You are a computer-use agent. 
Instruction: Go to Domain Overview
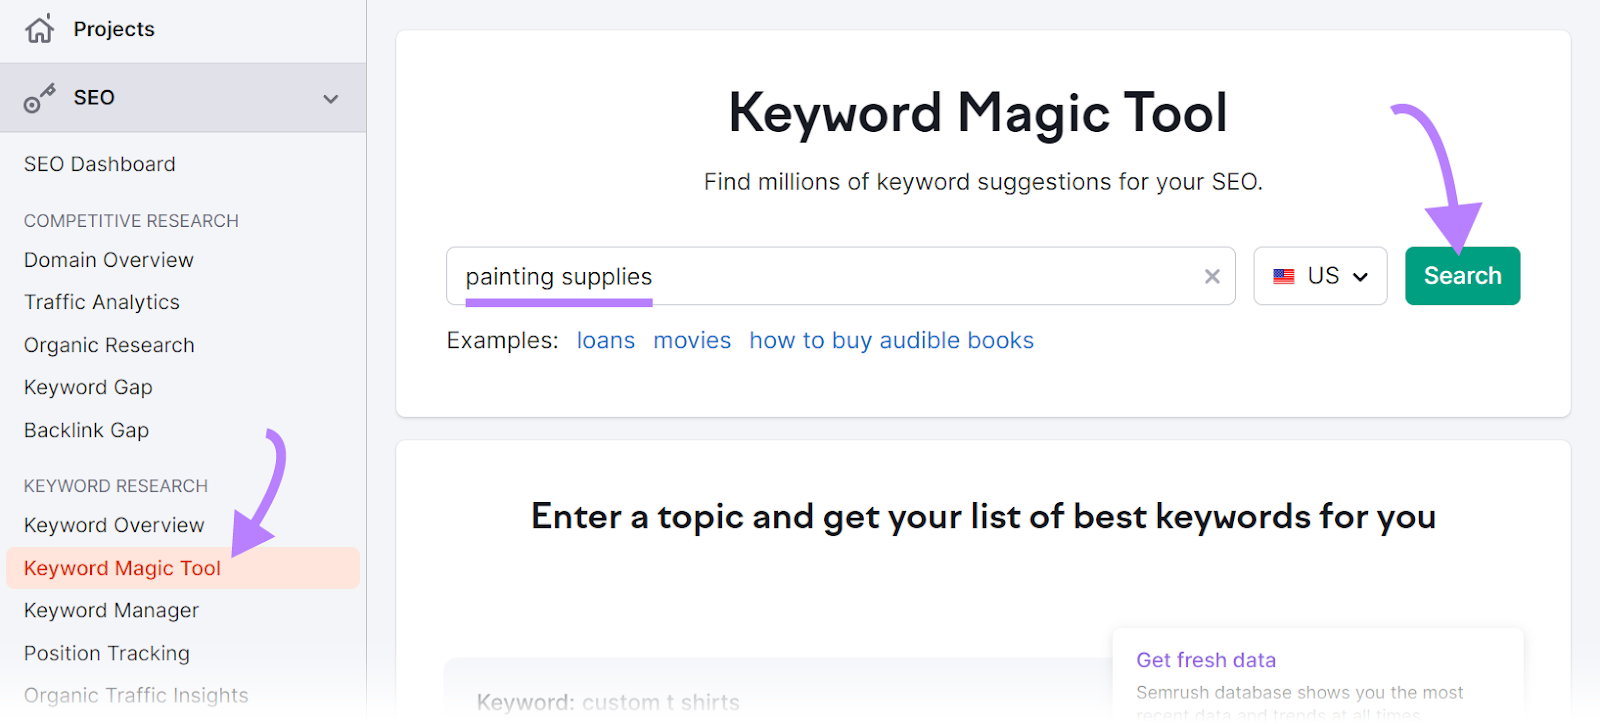tap(109, 260)
